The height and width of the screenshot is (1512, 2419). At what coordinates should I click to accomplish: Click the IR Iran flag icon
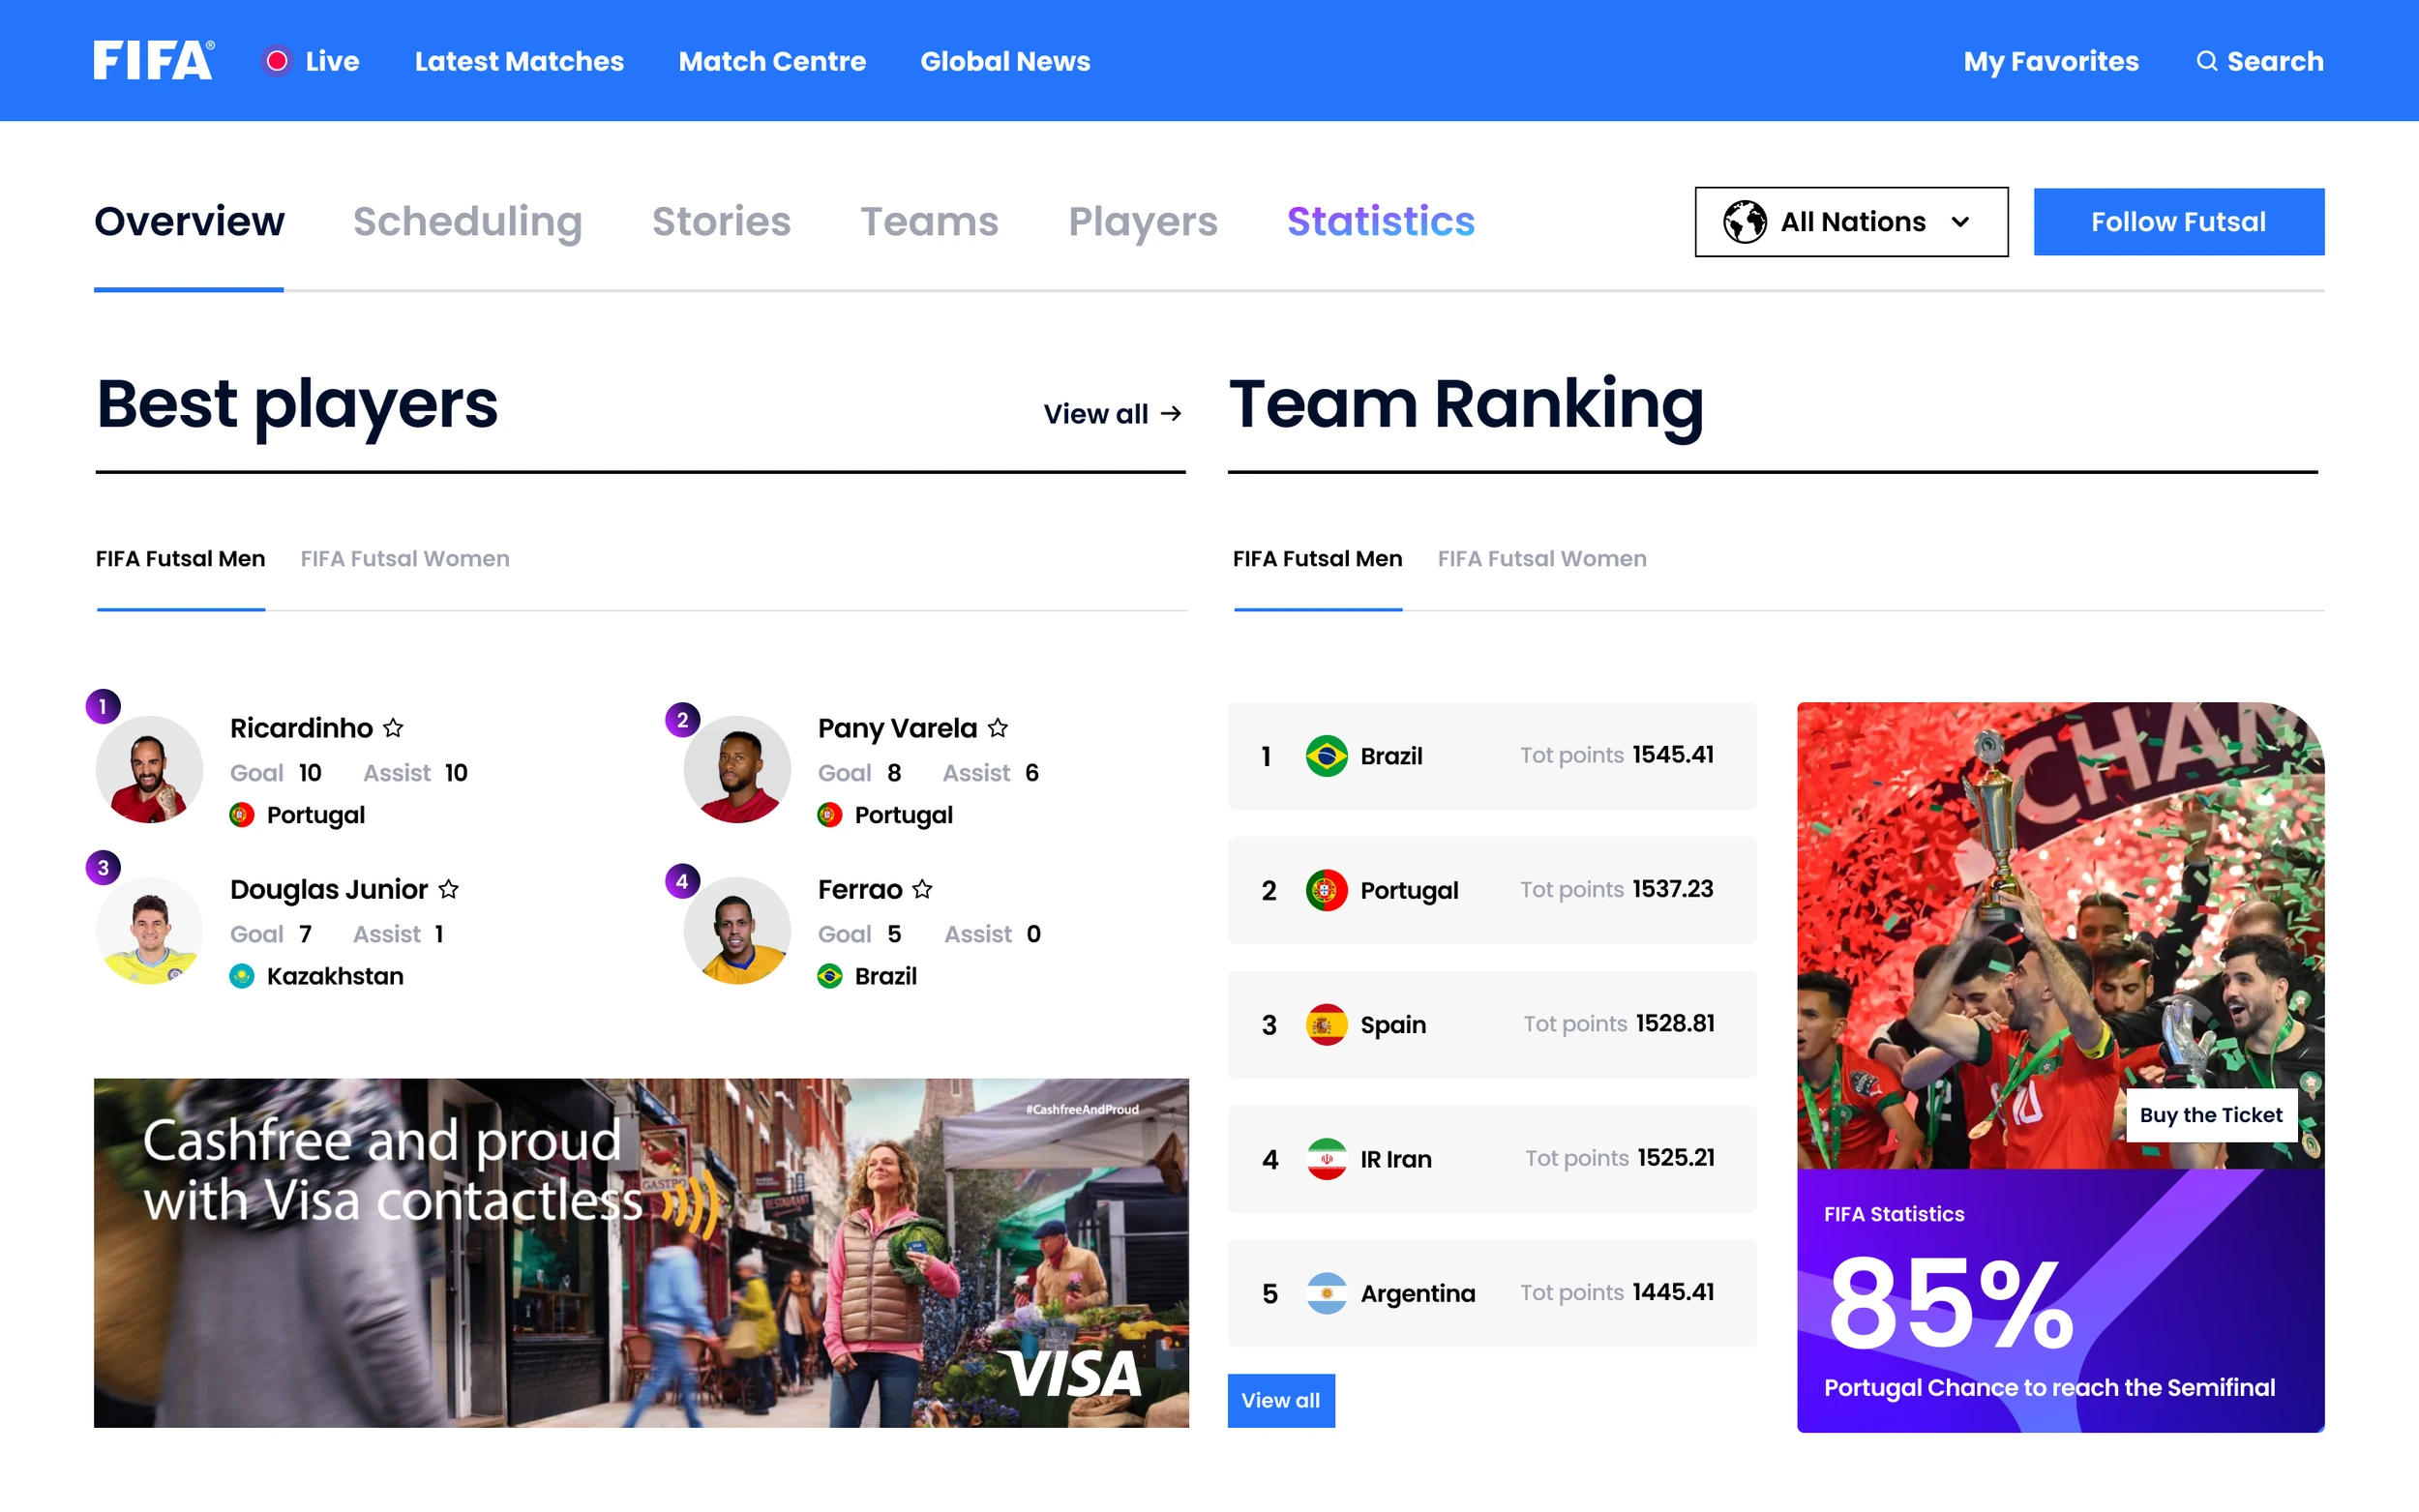1326,1159
